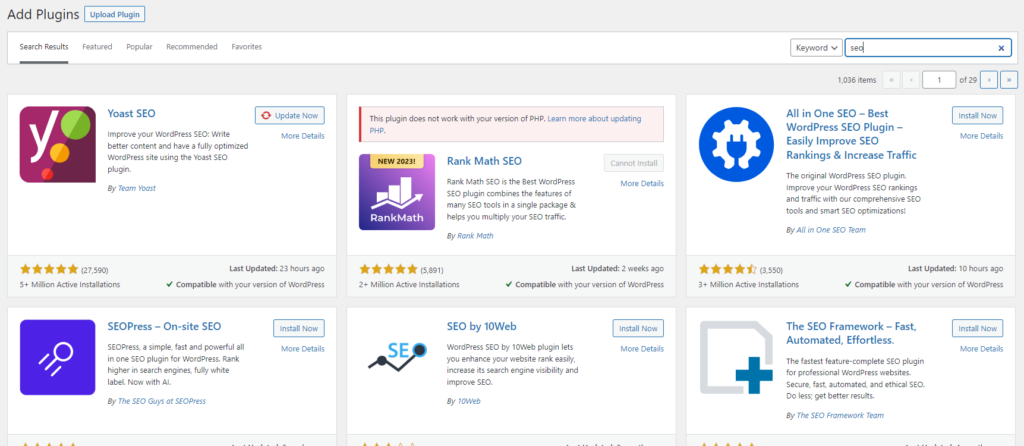Click the disabled previous page arrow
Screen dimensions: 1024x446
click(x=911, y=80)
